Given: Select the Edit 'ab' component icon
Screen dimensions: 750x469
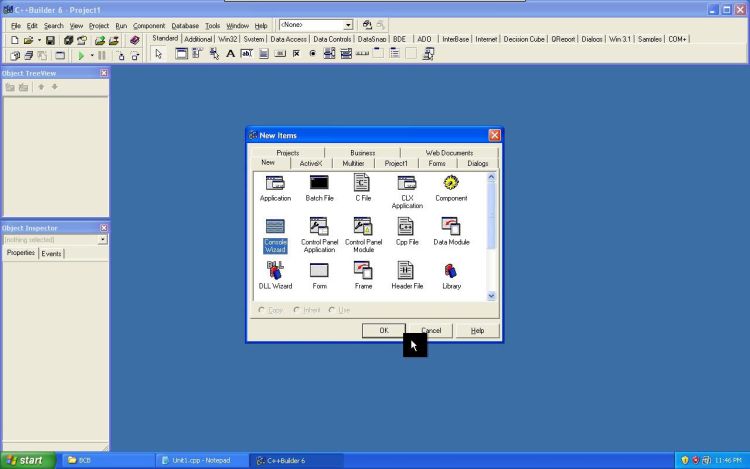Looking at the screenshot, I should click(x=246, y=54).
